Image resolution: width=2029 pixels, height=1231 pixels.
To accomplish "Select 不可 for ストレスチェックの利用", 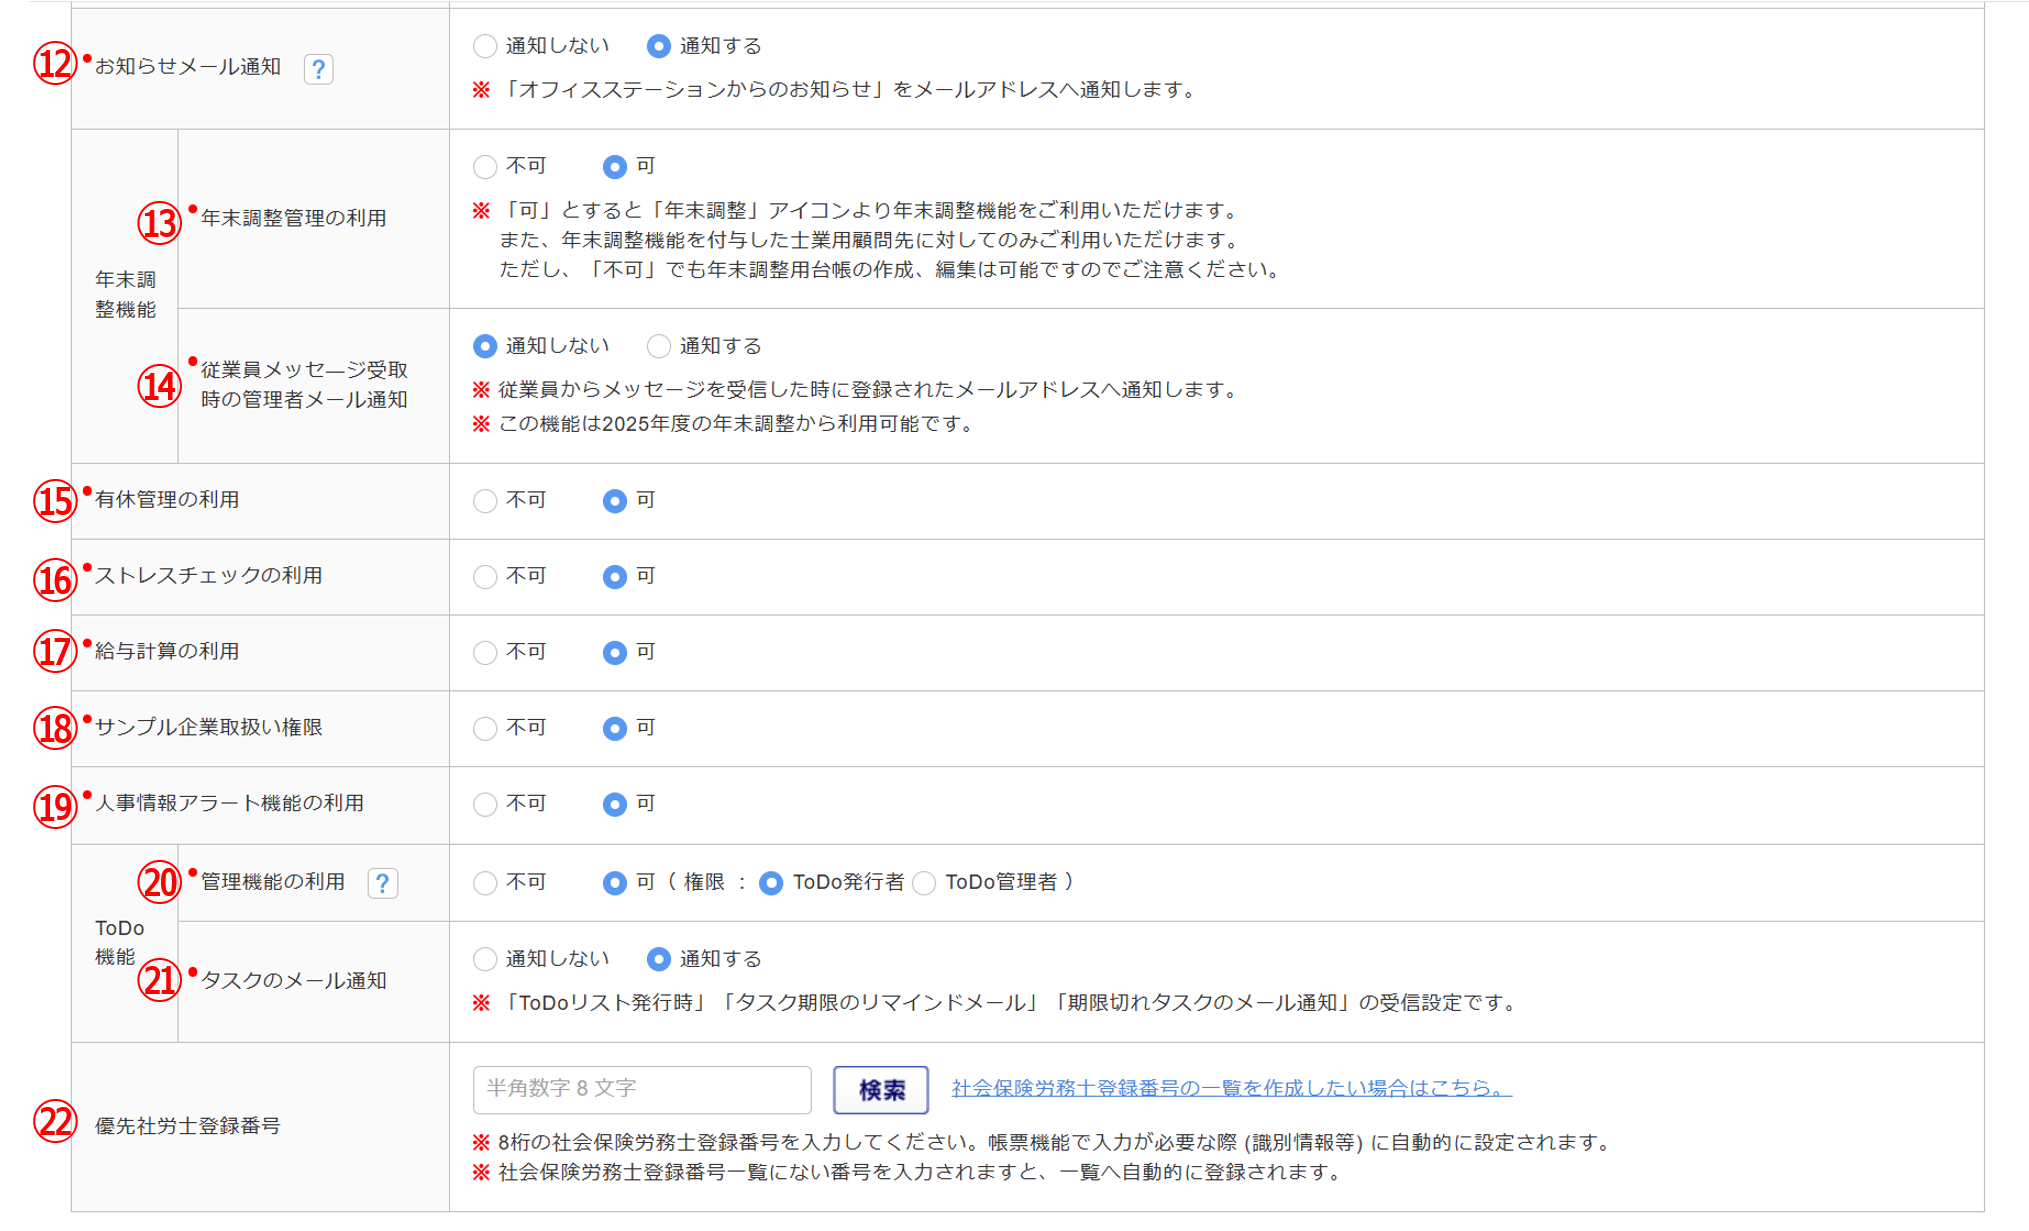I will tap(485, 577).
